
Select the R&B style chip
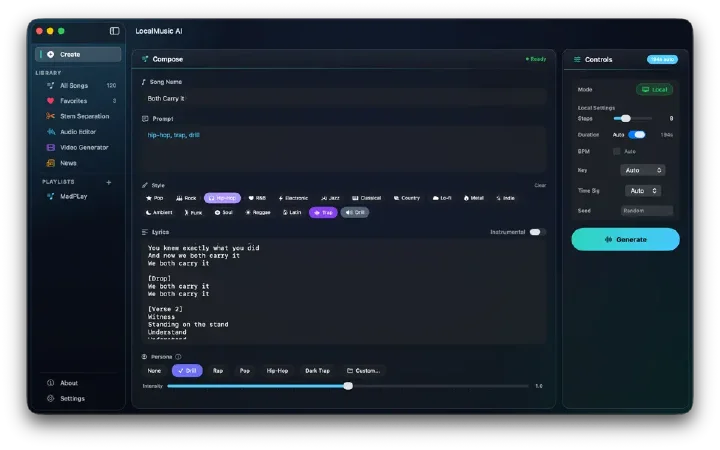click(257, 198)
